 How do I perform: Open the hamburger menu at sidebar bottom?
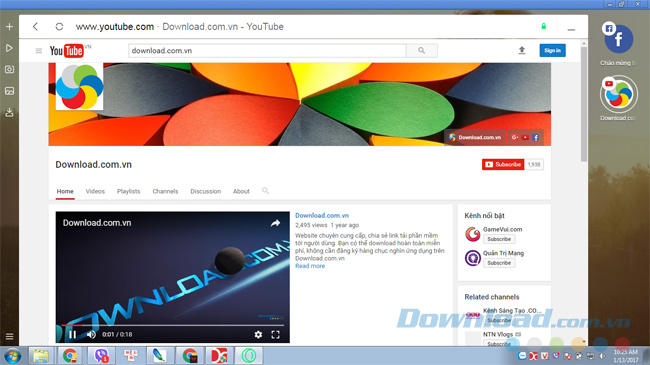coord(9,336)
